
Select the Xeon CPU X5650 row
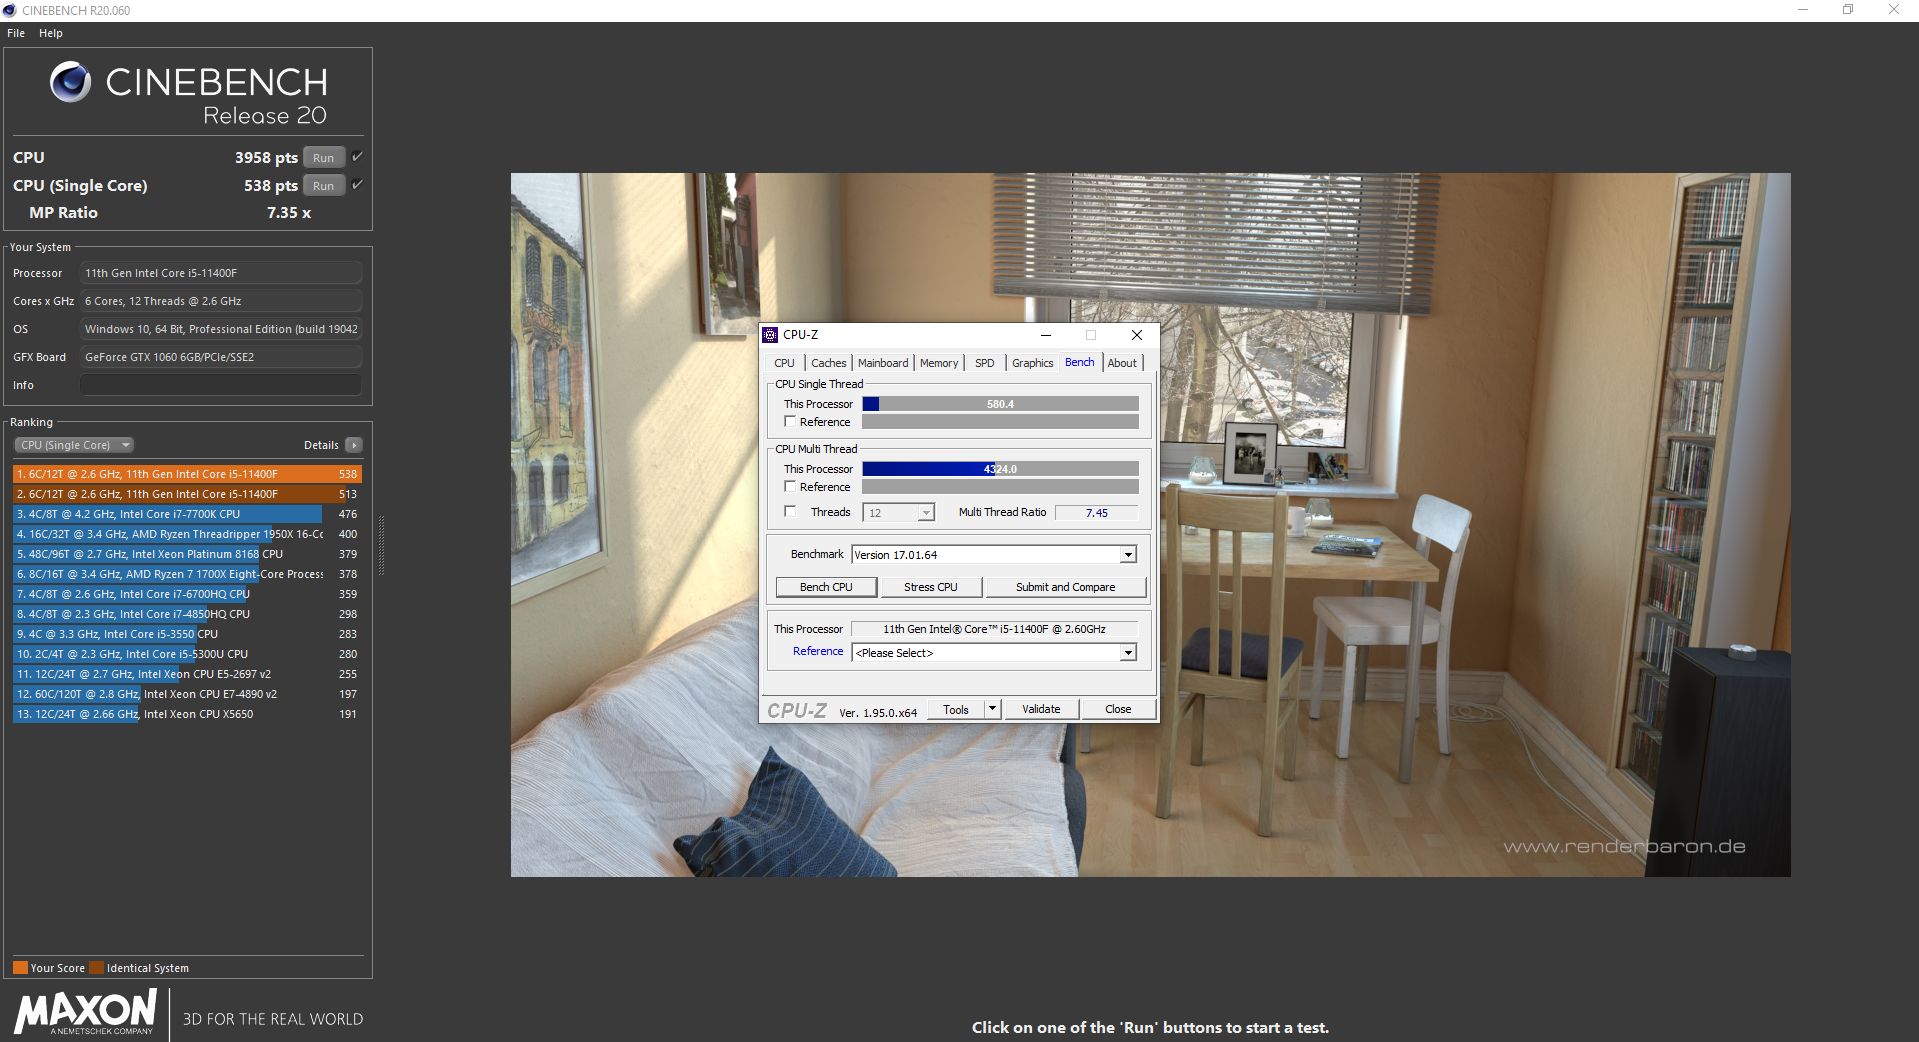point(187,714)
